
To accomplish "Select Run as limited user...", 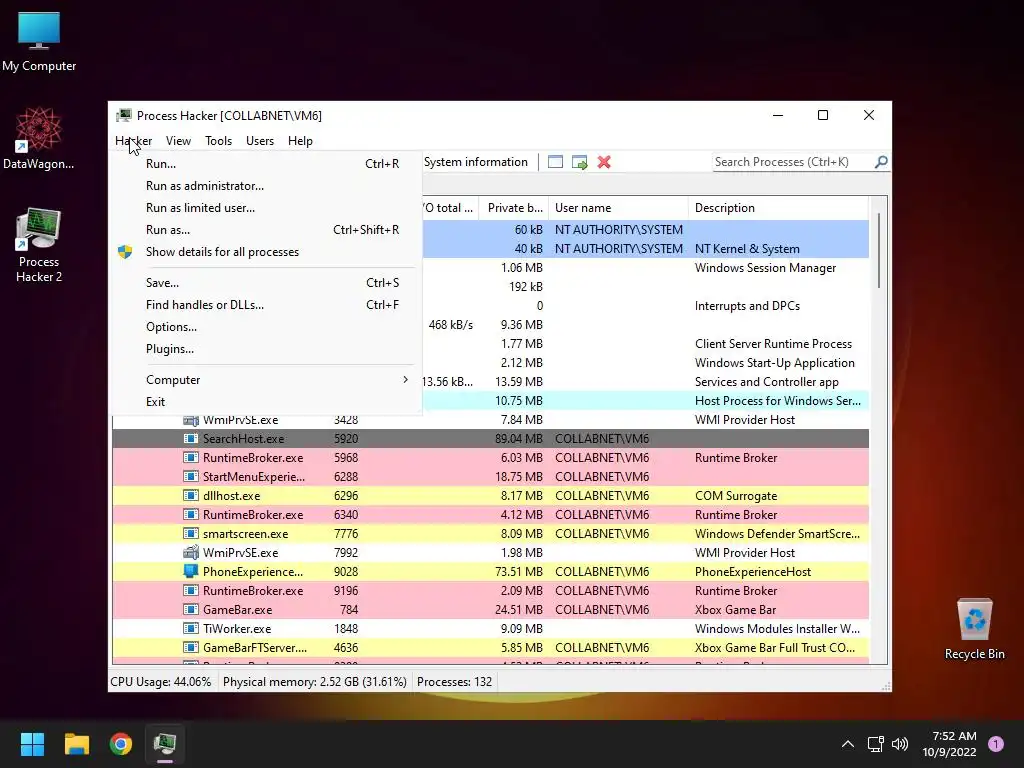I will click(267, 208).
